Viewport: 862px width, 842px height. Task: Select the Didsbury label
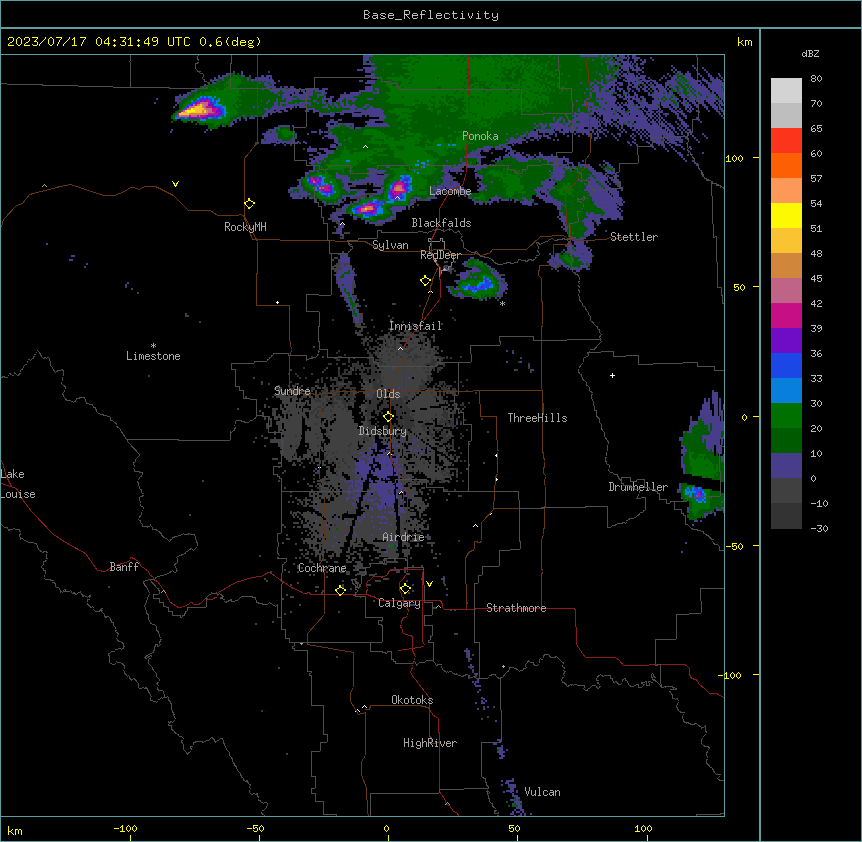(383, 431)
